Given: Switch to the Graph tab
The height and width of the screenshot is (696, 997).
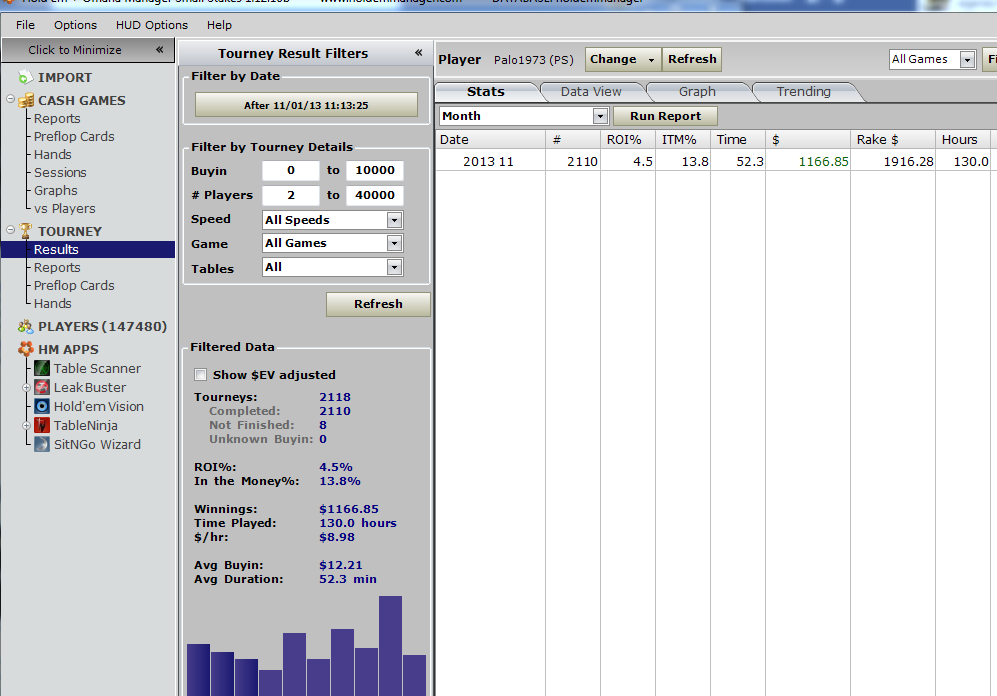Looking at the screenshot, I should 698,92.
